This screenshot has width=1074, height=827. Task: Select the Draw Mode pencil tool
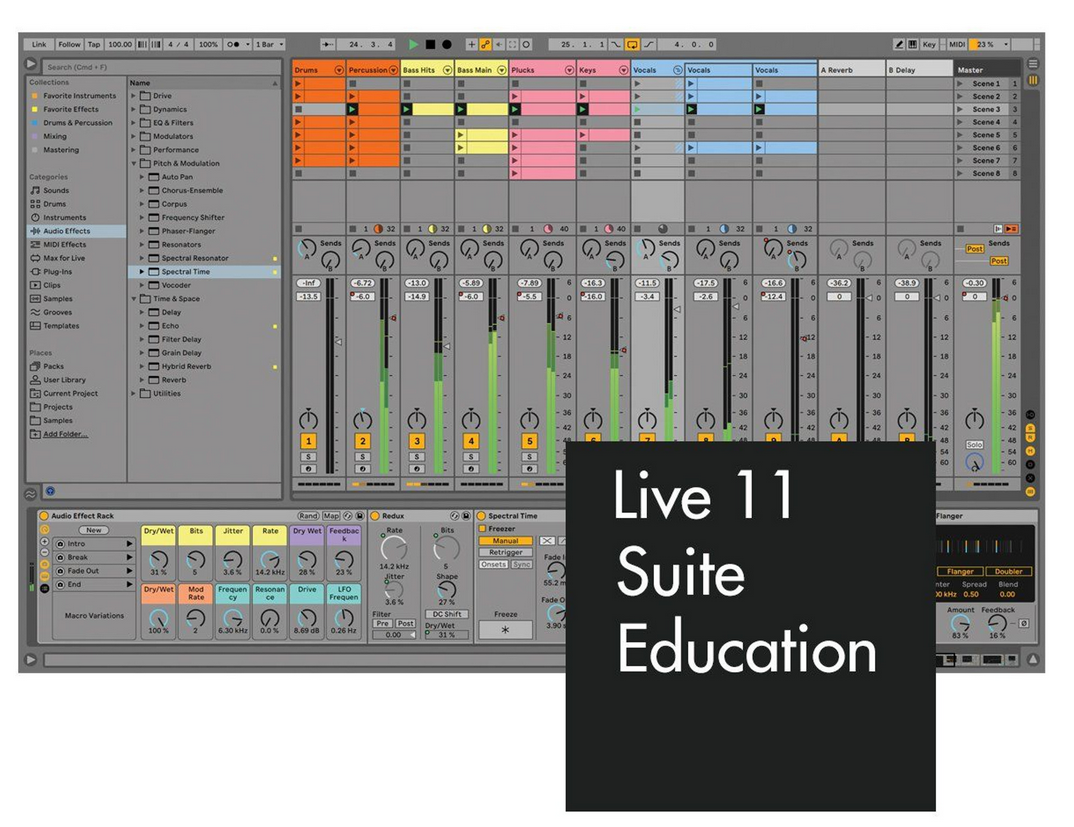tap(899, 44)
